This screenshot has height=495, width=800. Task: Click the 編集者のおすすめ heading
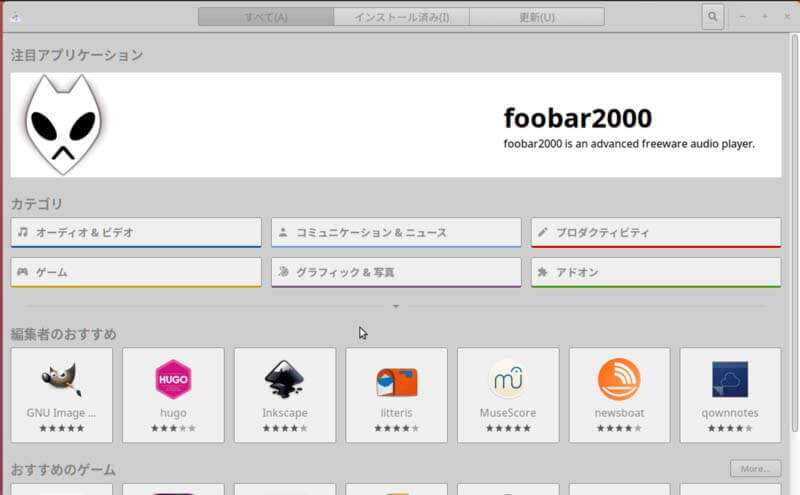(63, 334)
